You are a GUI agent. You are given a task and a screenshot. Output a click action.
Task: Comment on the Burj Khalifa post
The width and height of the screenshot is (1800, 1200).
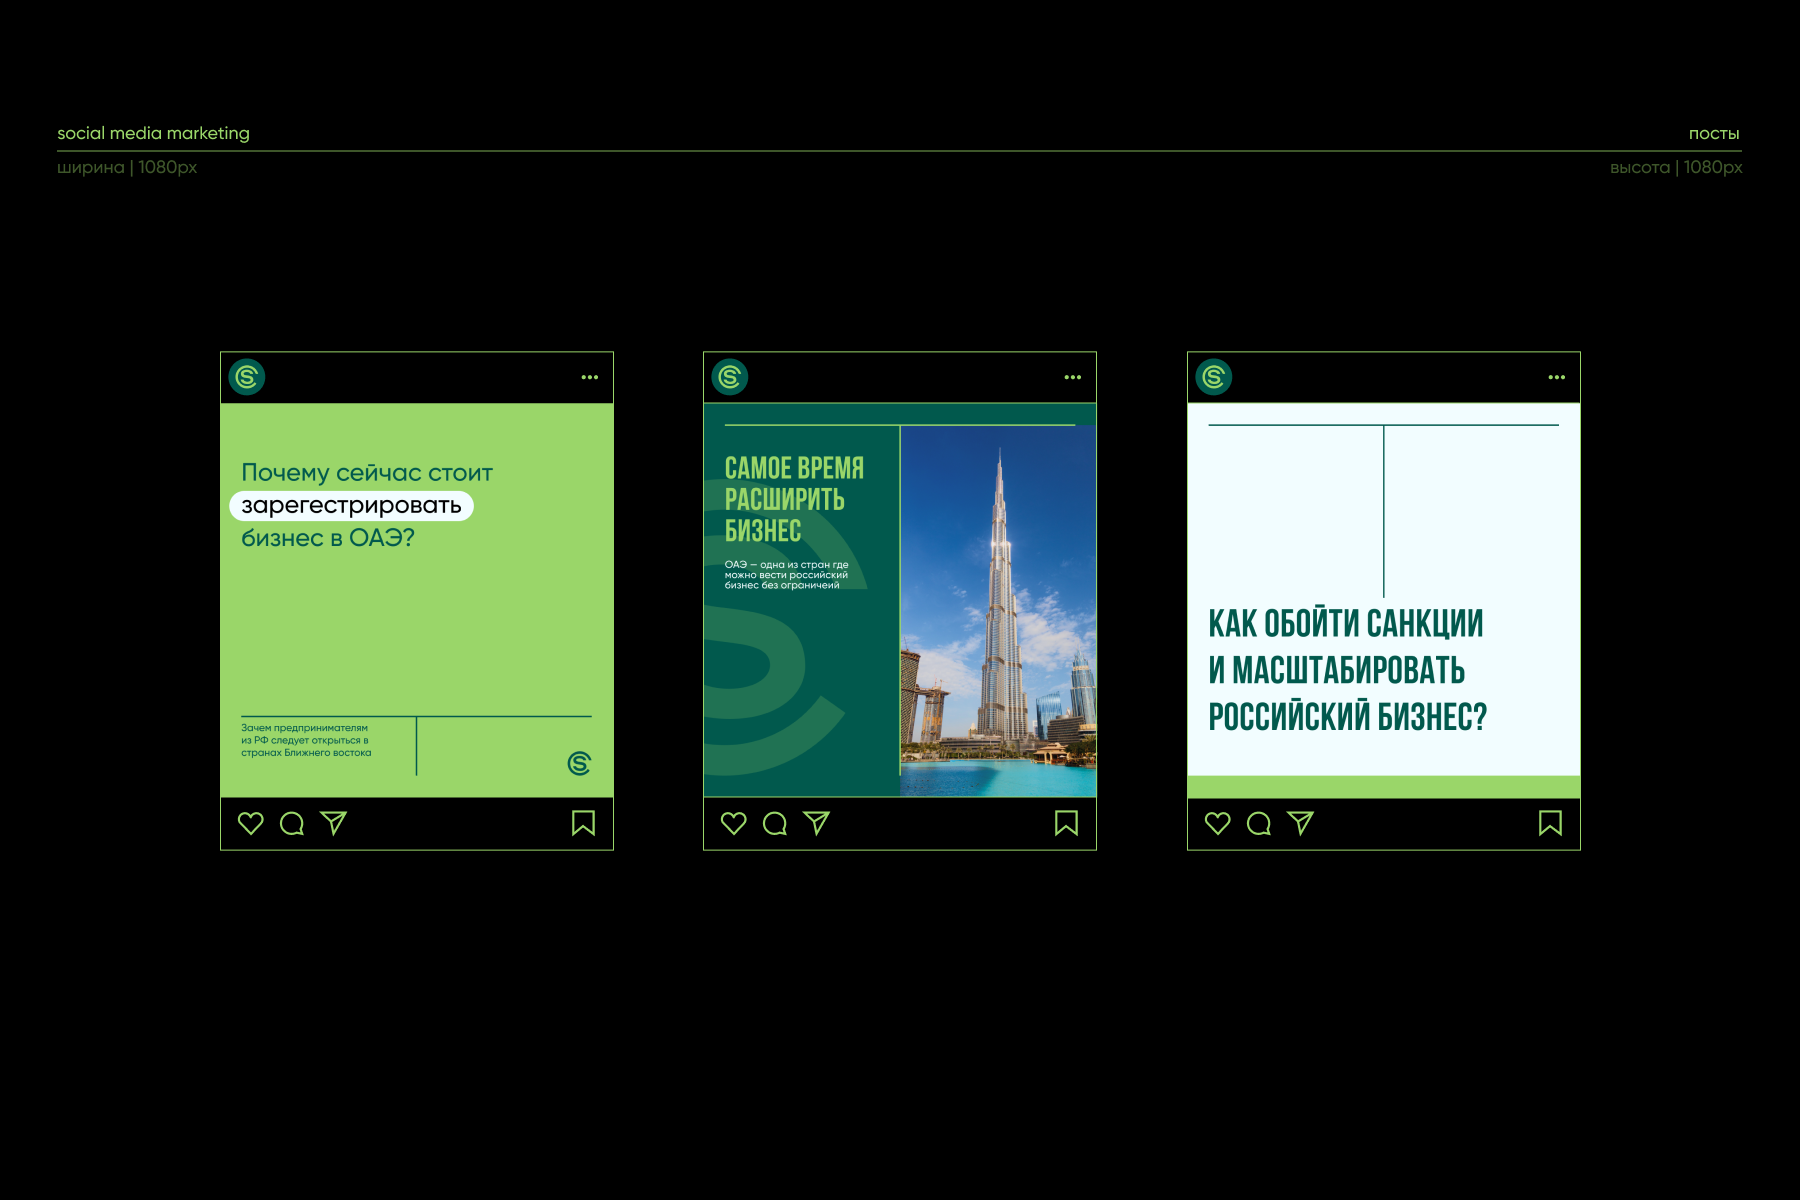tap(775, 823)
